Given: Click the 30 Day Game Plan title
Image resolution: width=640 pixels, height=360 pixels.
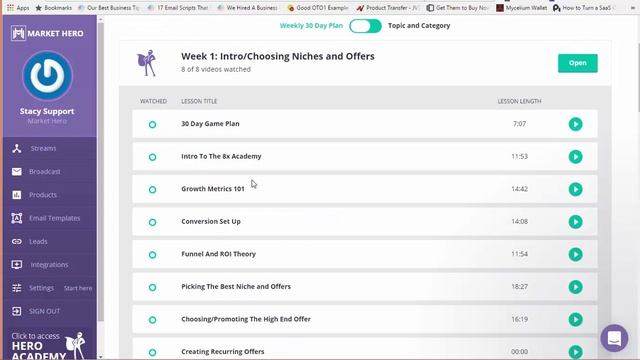Looking at the screenshot, I should [x=210, y=124].
